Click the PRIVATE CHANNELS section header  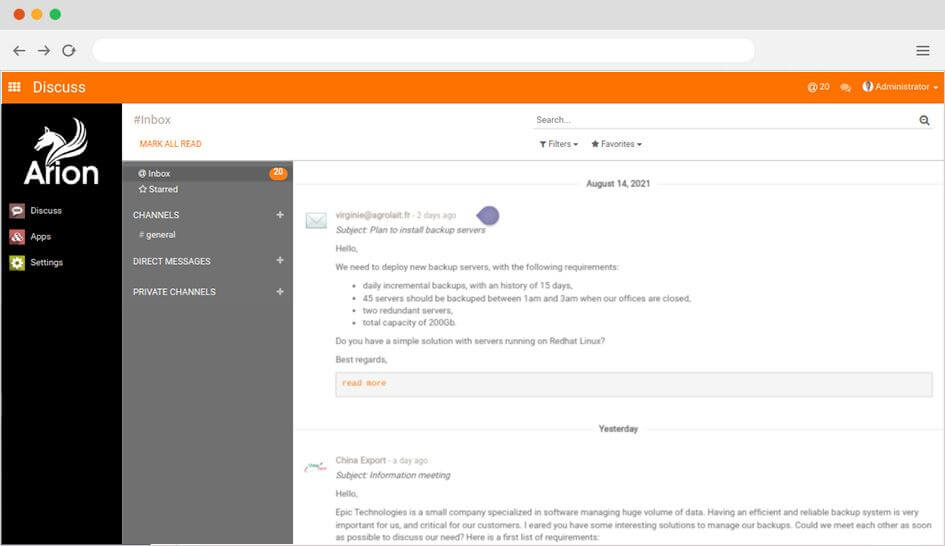pos(174,292)
